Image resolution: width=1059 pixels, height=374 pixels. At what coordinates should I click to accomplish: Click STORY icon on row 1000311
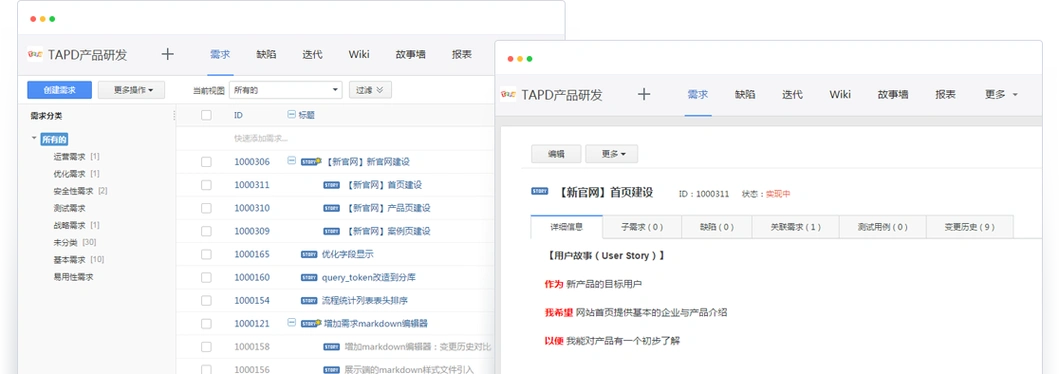coord(331,185)
